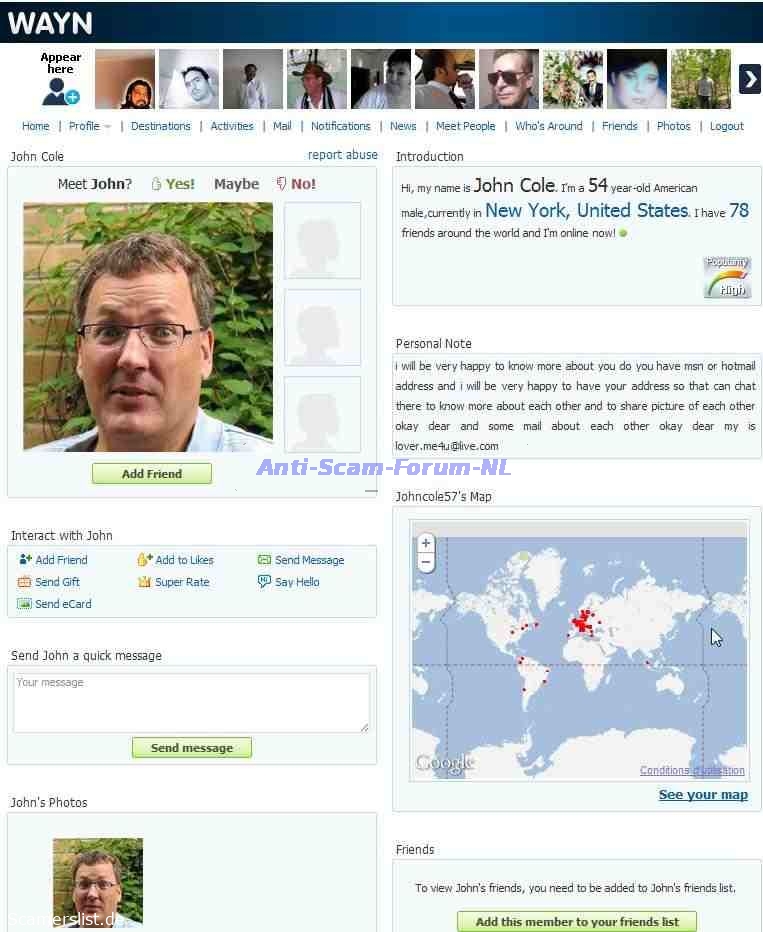Viewport: 763px width, 932px height.
Task: Choose No! for meeting John
Action: (x=297, y=184)
